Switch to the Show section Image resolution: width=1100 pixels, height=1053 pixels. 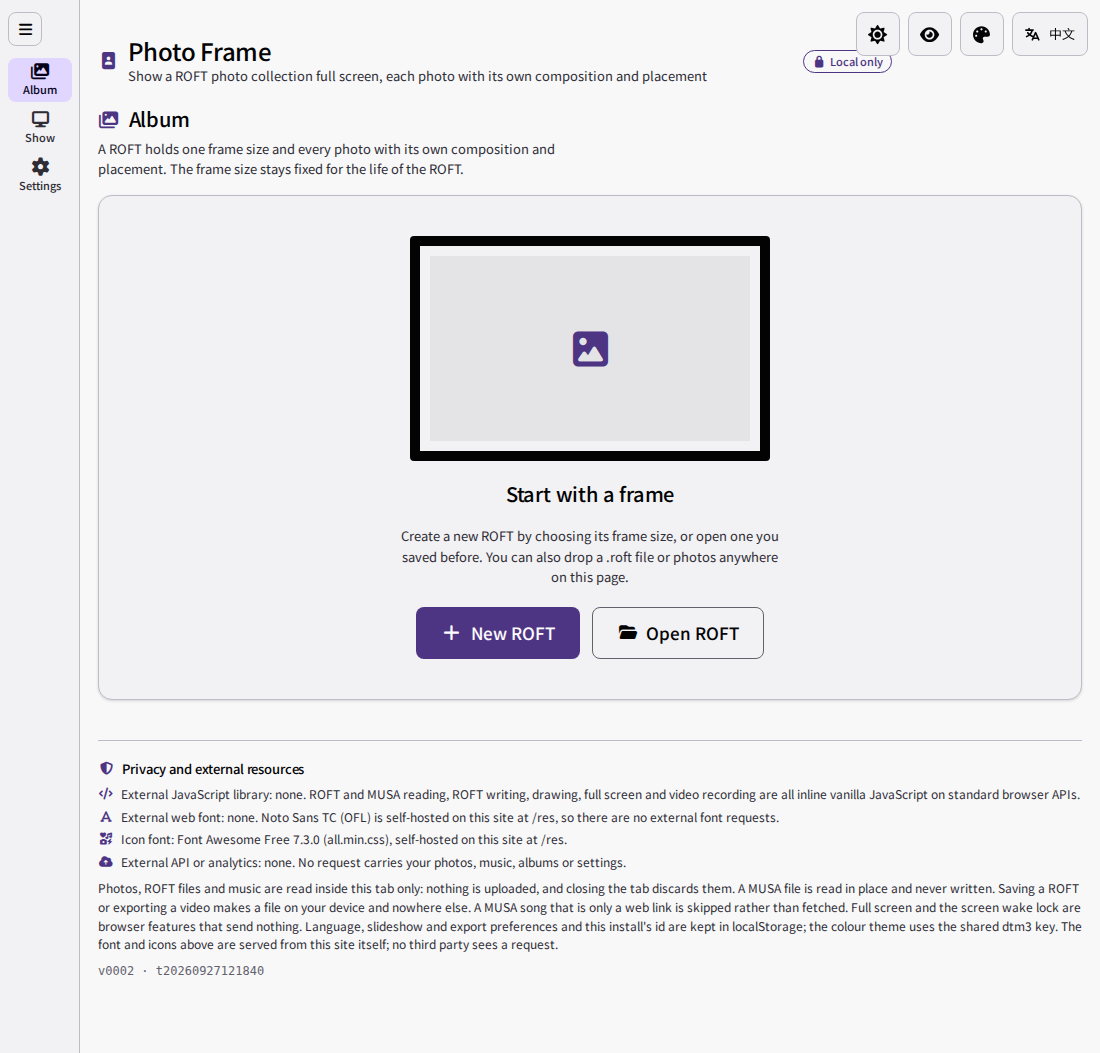[40, 128]
